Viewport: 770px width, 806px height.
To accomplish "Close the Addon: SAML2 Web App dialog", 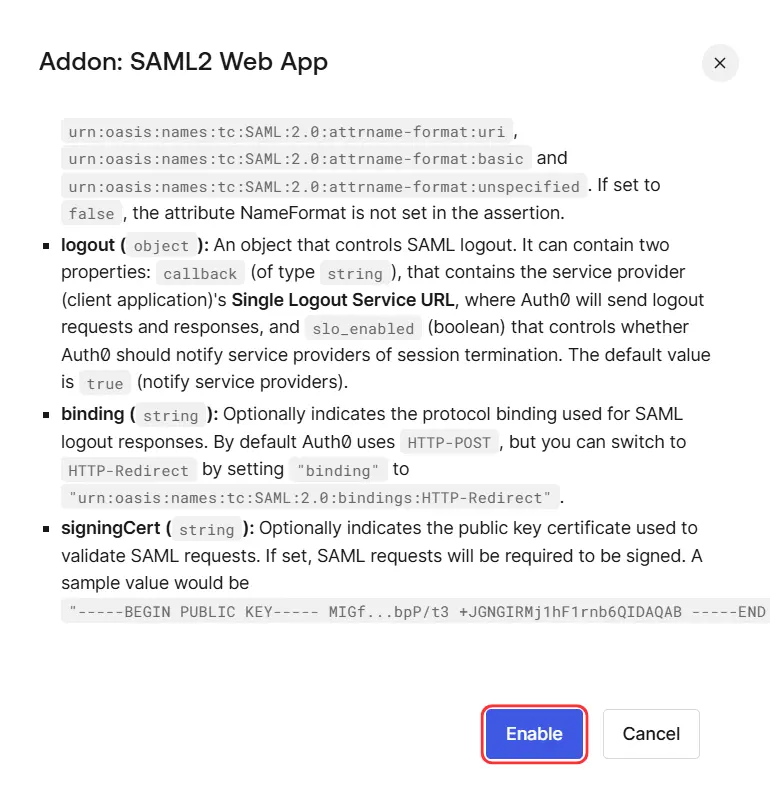I will coord(719,63).
